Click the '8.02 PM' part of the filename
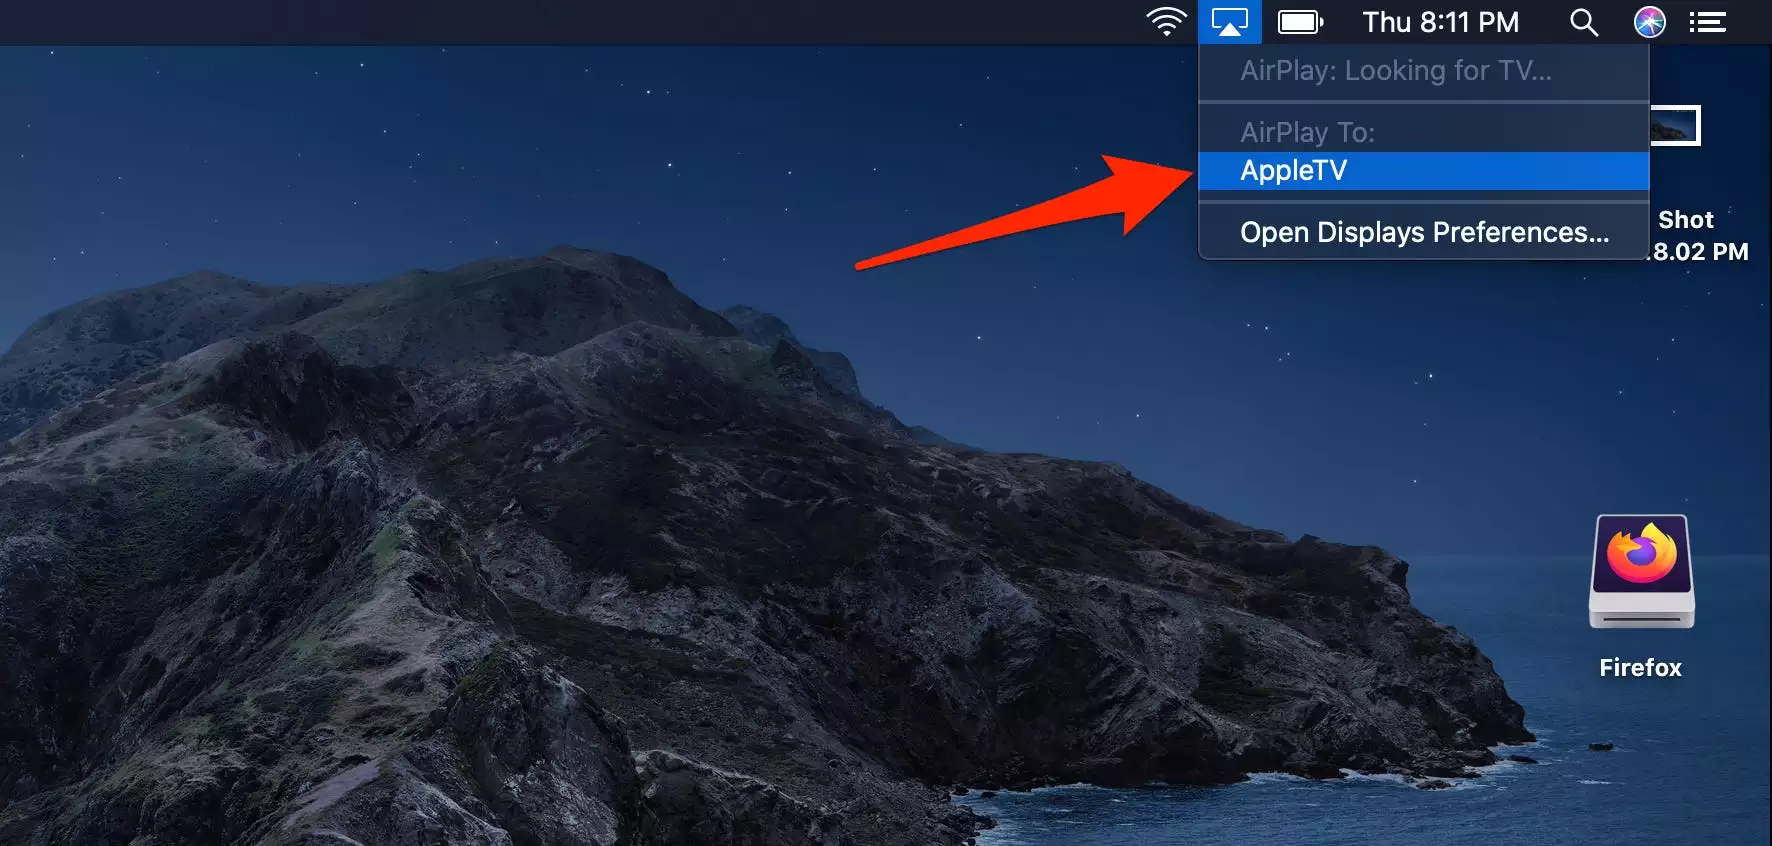1772x846 pixels. (x=1700, y=252)
